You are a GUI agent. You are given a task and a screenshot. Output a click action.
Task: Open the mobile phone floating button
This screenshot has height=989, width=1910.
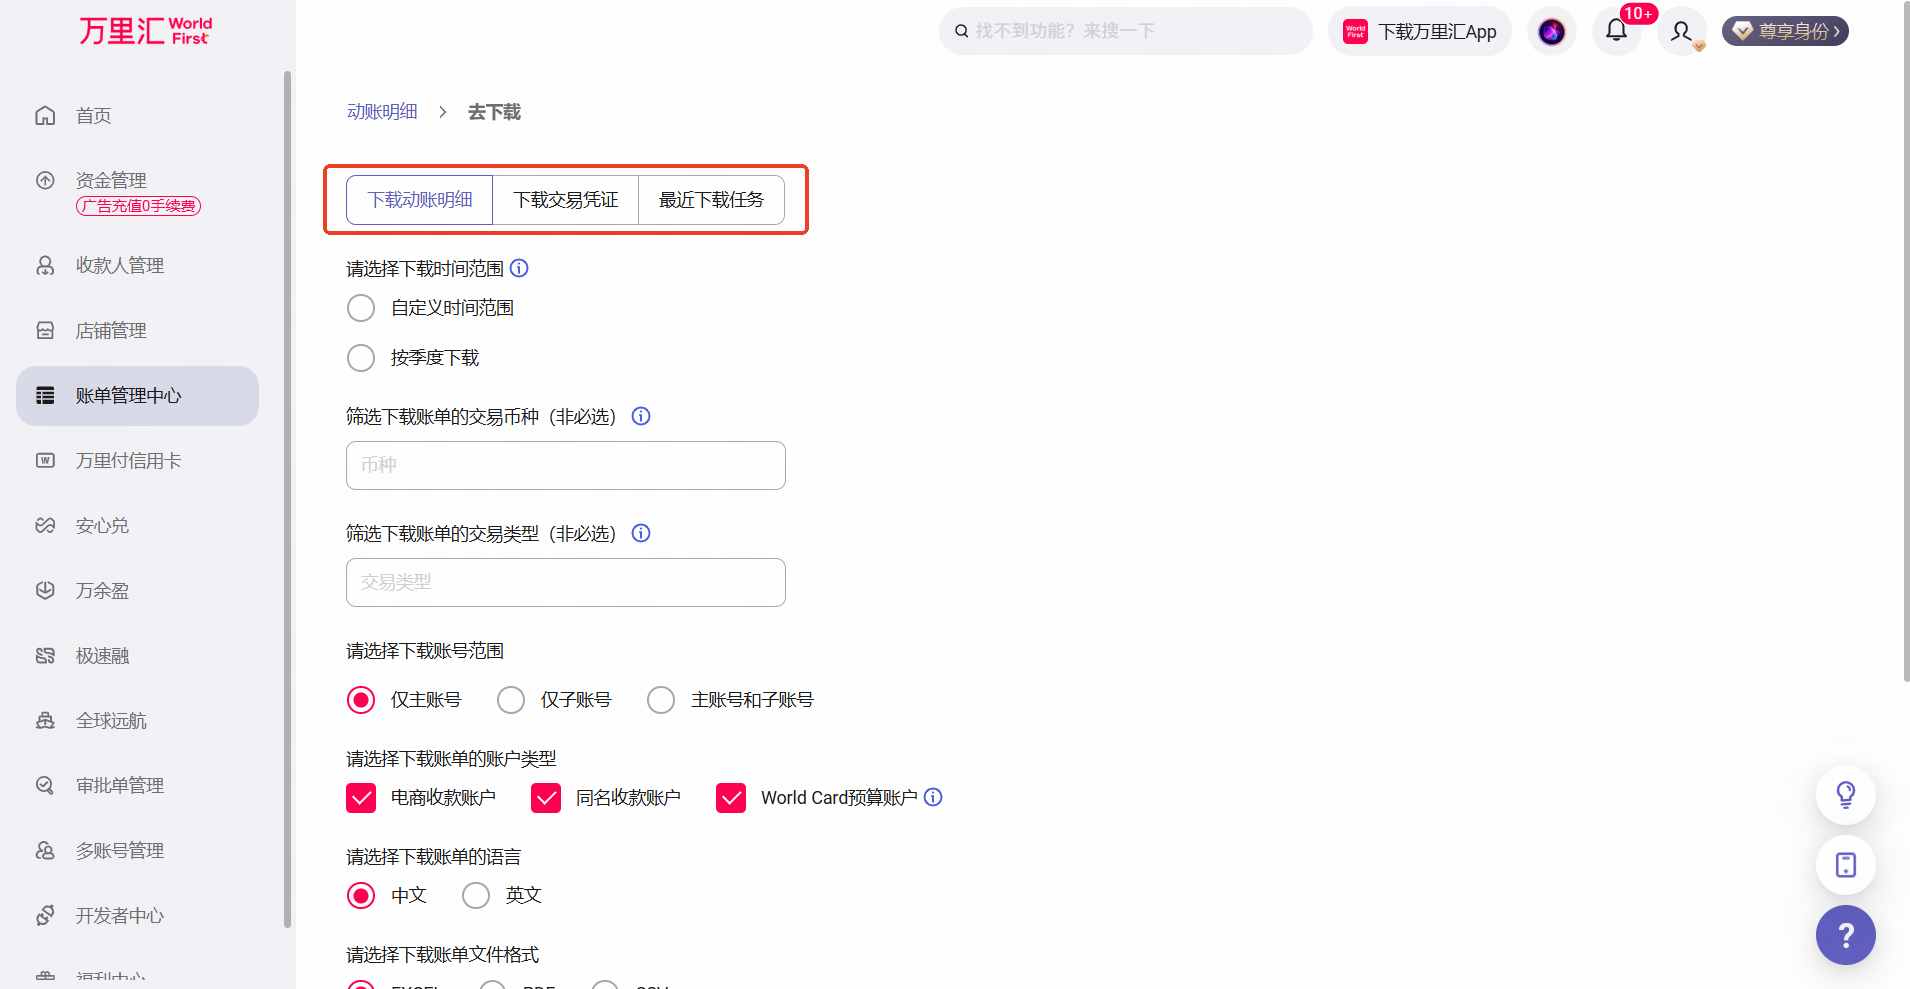tap(1845, 865)
